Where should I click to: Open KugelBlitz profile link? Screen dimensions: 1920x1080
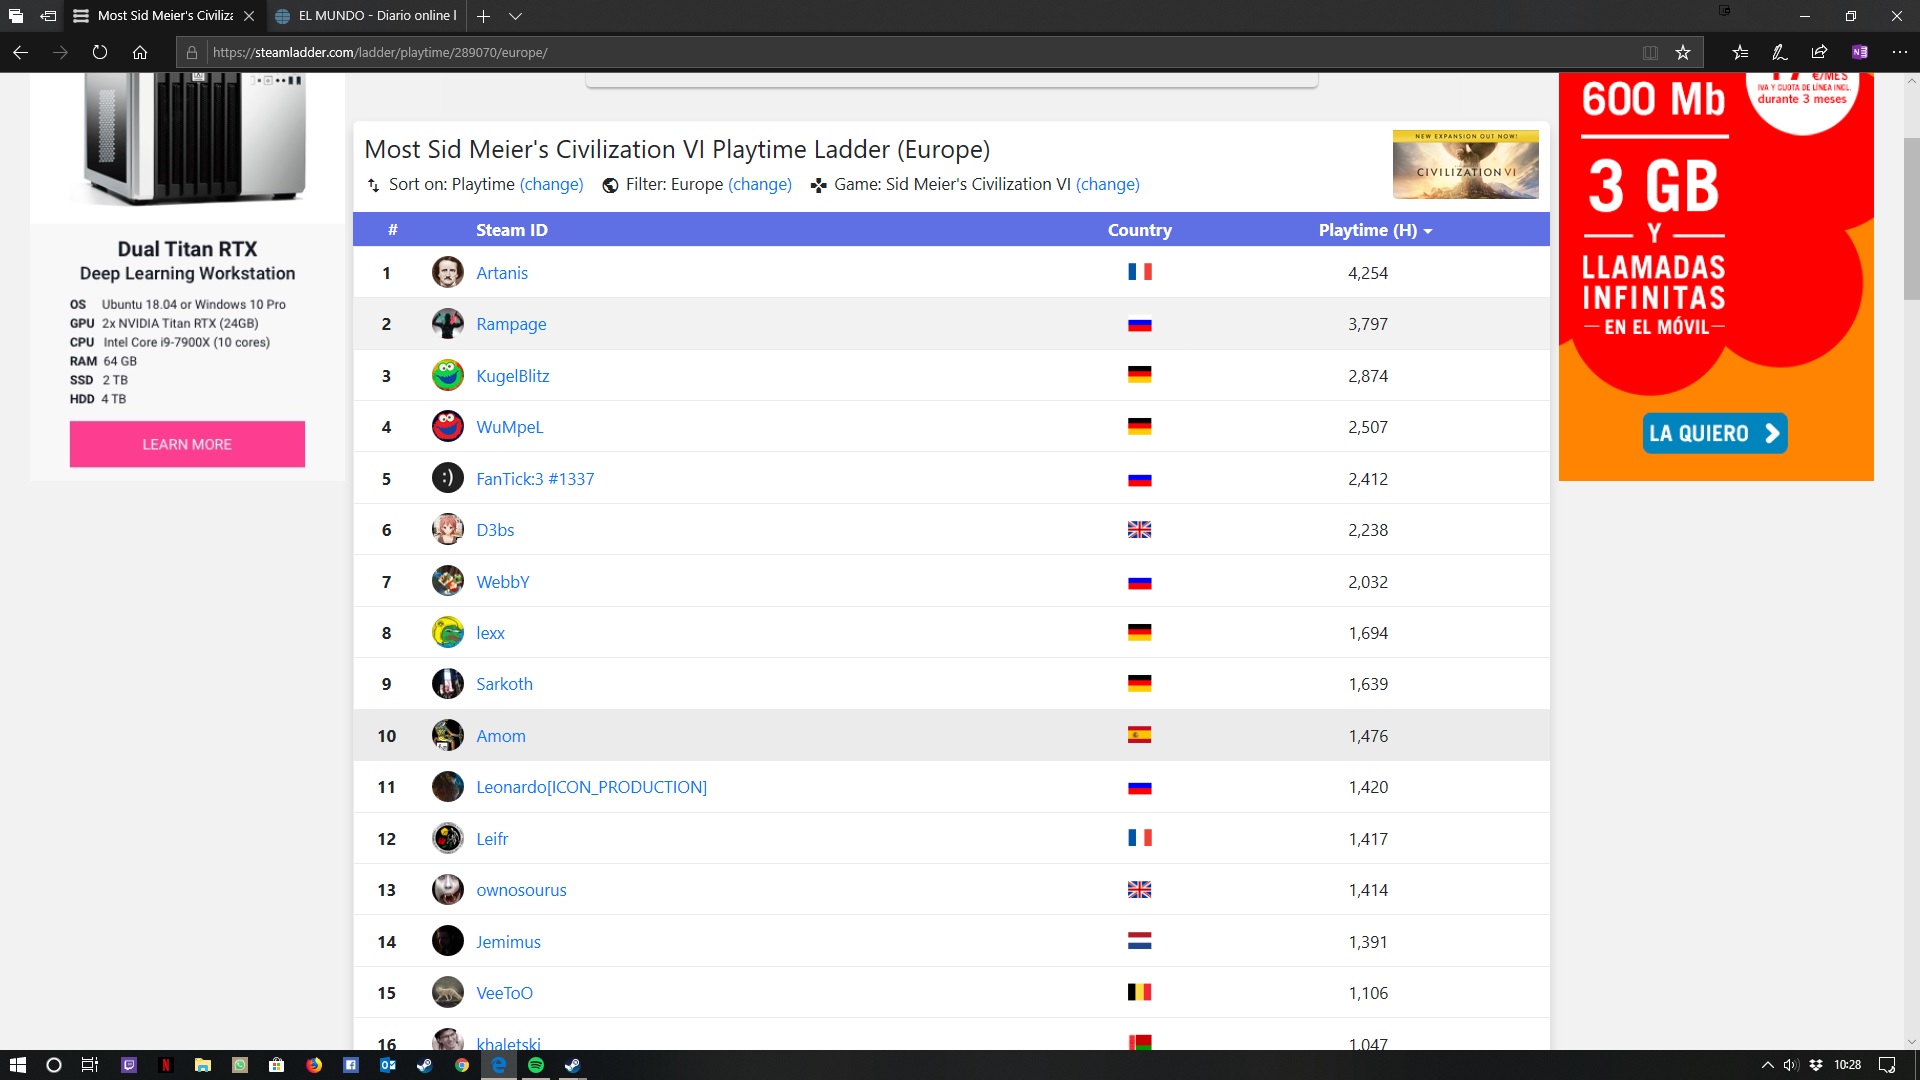point(512,376)
